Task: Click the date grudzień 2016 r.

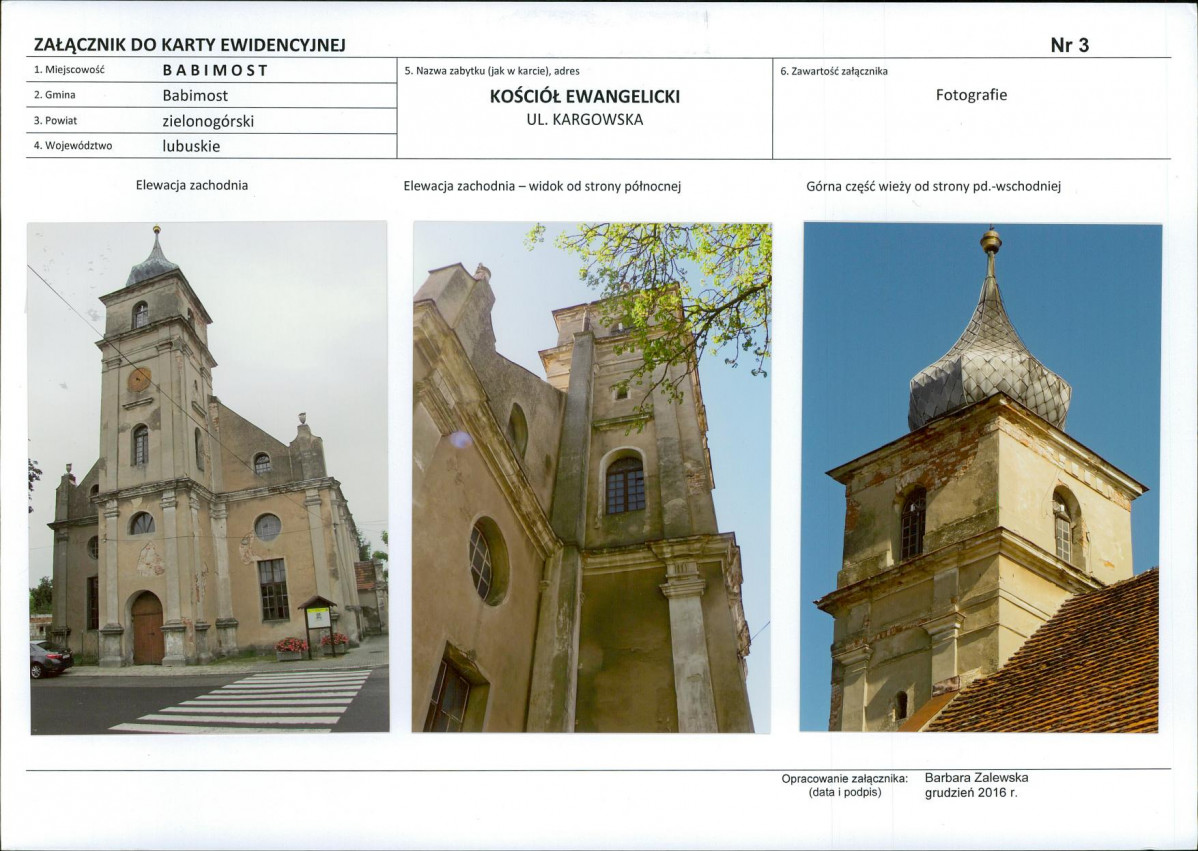Action: tap(971, 793)
